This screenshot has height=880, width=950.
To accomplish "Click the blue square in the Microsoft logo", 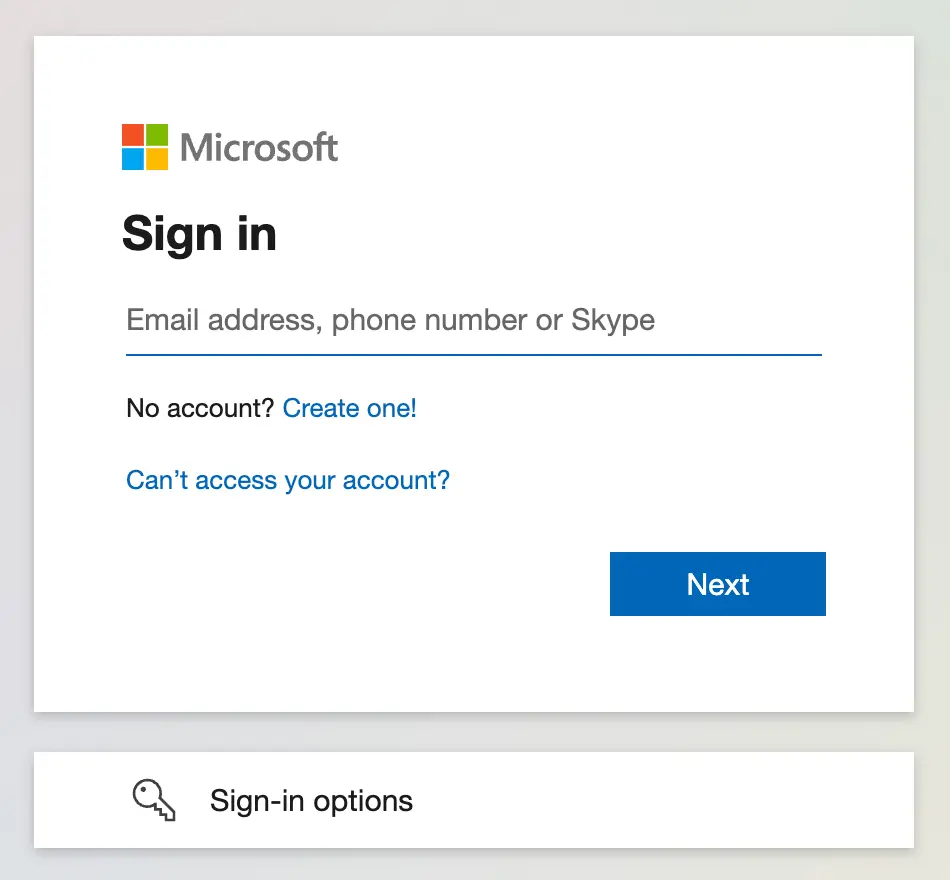I will tap(131, 158).
